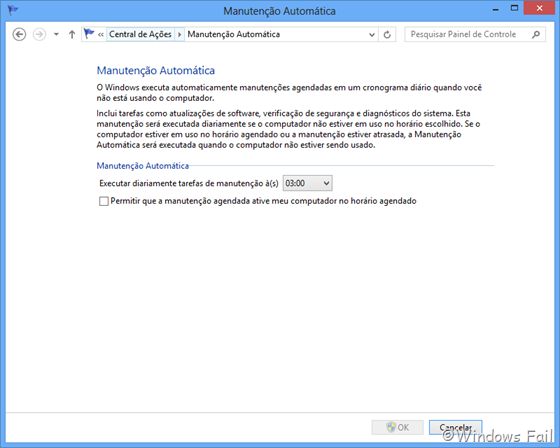
Task: Select Manutenção Automática breadcrumb text
Action: pyautogui.click(x=234, y=34)
